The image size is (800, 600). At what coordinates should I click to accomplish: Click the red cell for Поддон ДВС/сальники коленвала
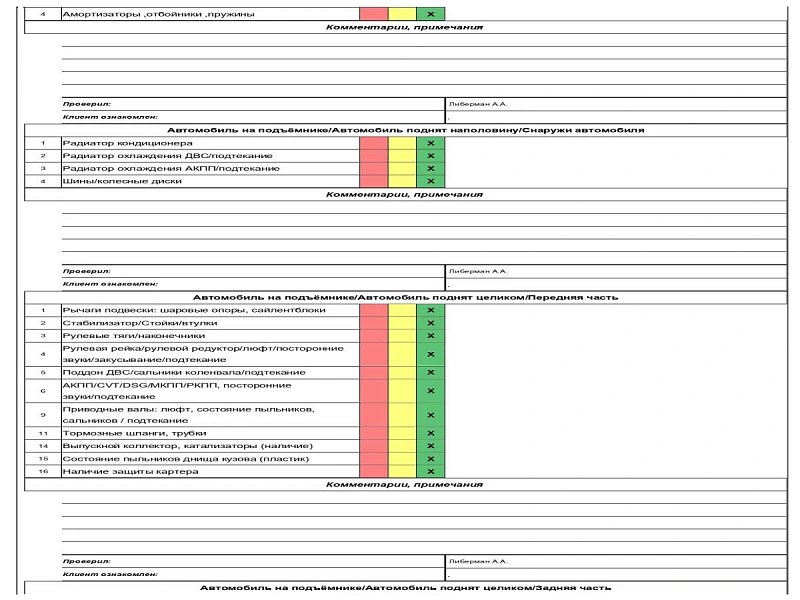(373, 372)
